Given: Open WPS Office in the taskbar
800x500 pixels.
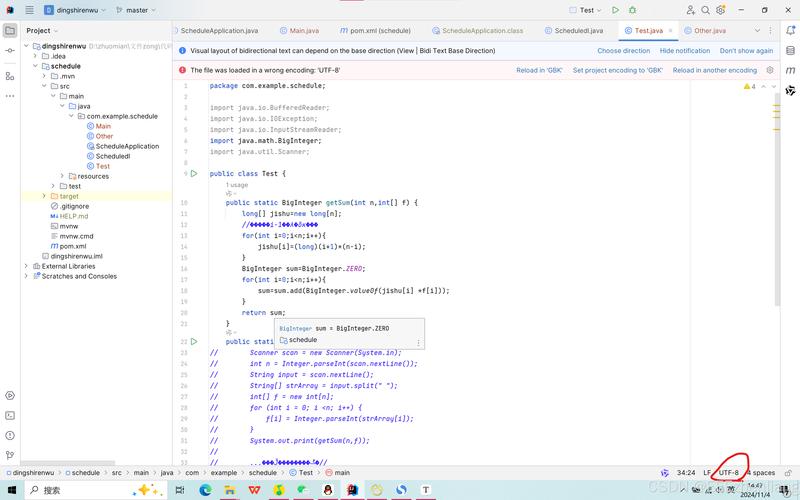Looking at the screenshot, I should click(x=254, y=490).
